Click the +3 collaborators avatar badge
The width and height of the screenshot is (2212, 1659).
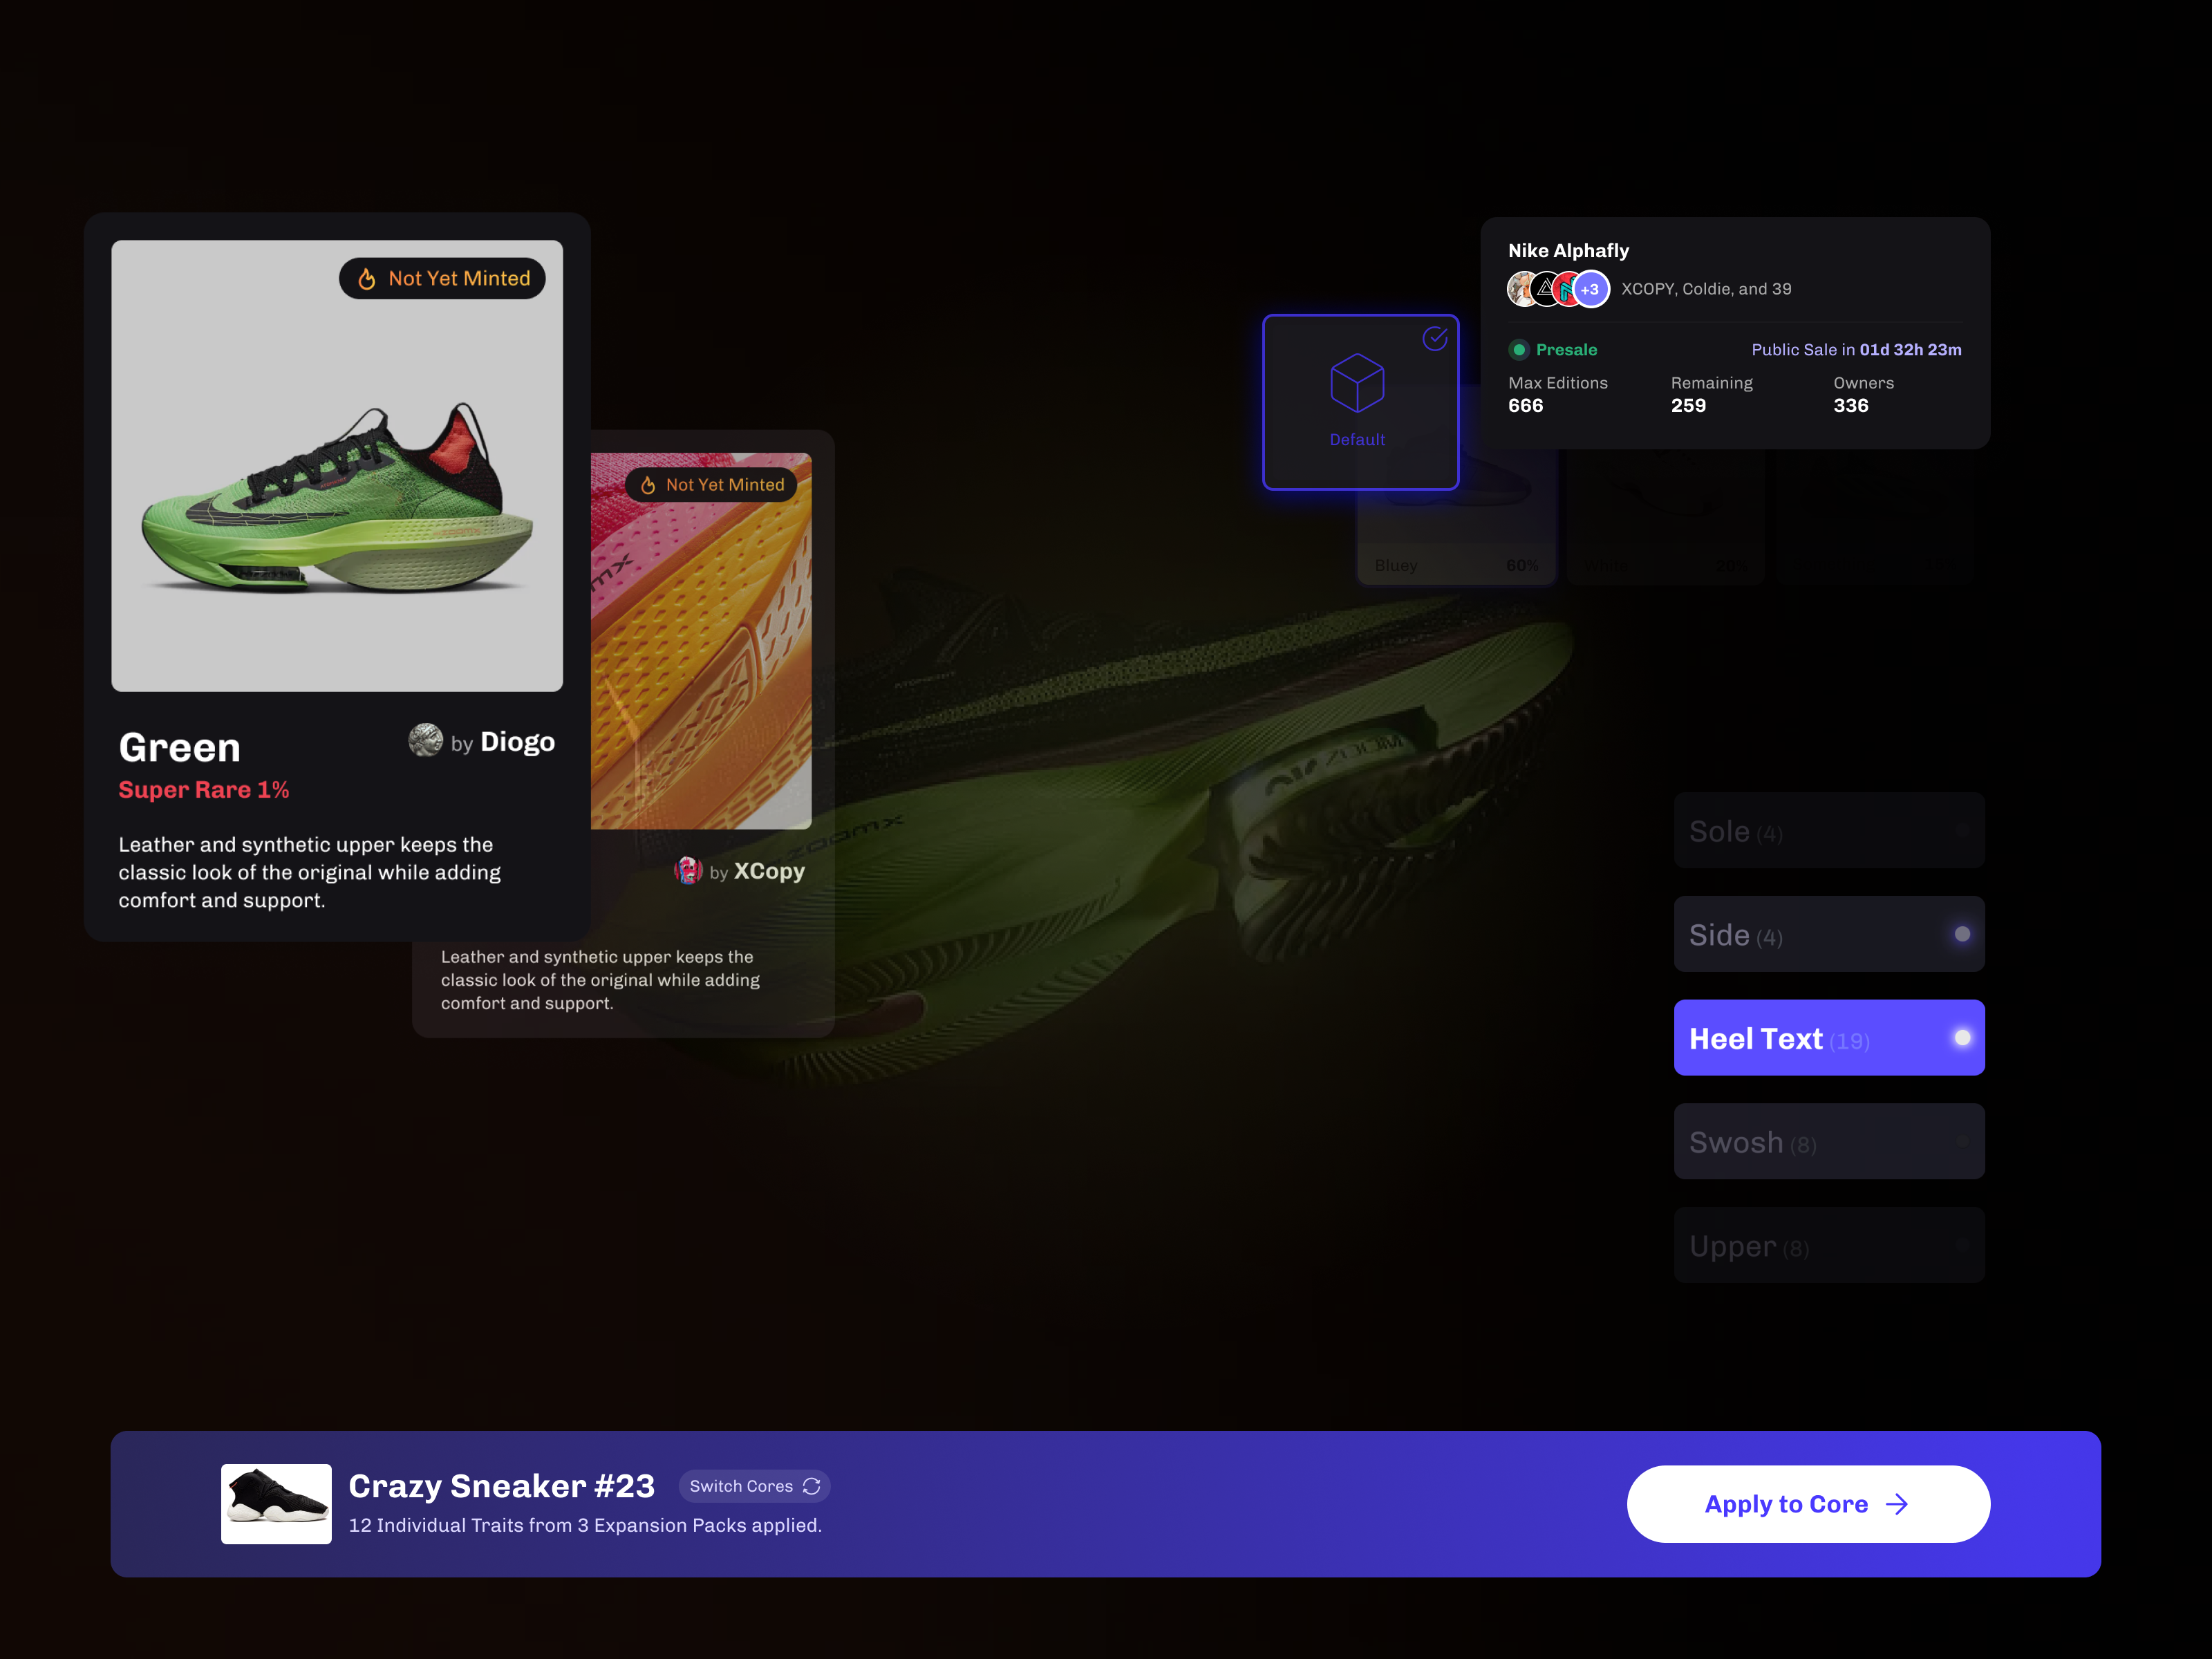(1590, 289)
